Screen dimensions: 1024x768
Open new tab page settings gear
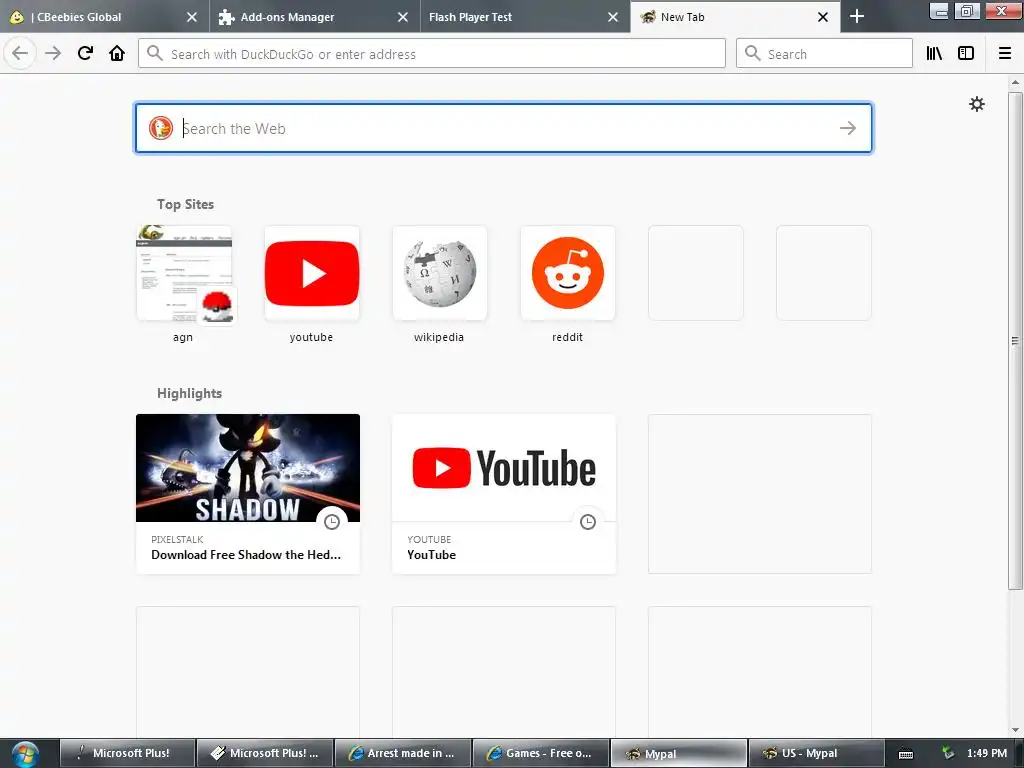976,104
